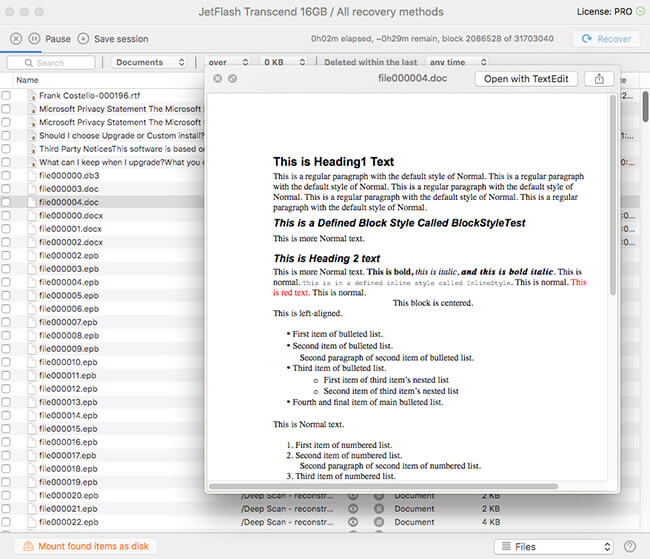Check the box for file000001.docx
The image size is (650, 559).
[x=6, y=228]
